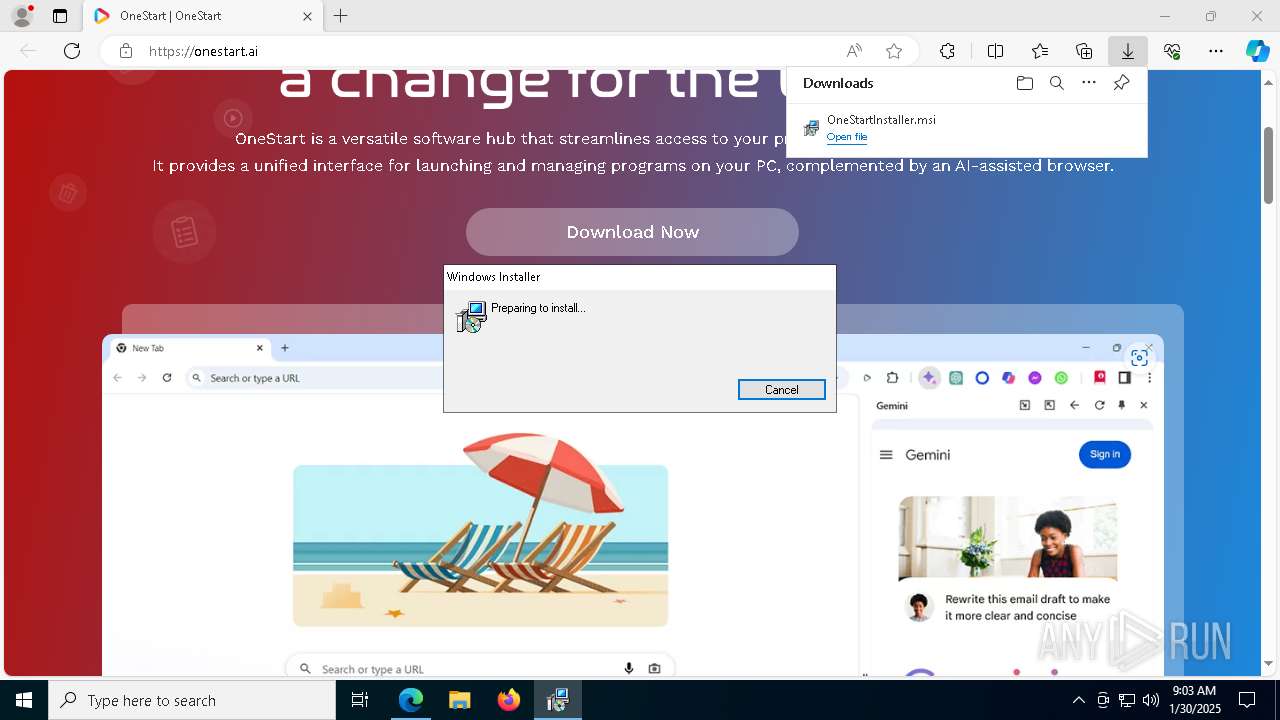1280x720 pixels.
Task: Open Copilot sidebar icon
Action: [1258, 51]
